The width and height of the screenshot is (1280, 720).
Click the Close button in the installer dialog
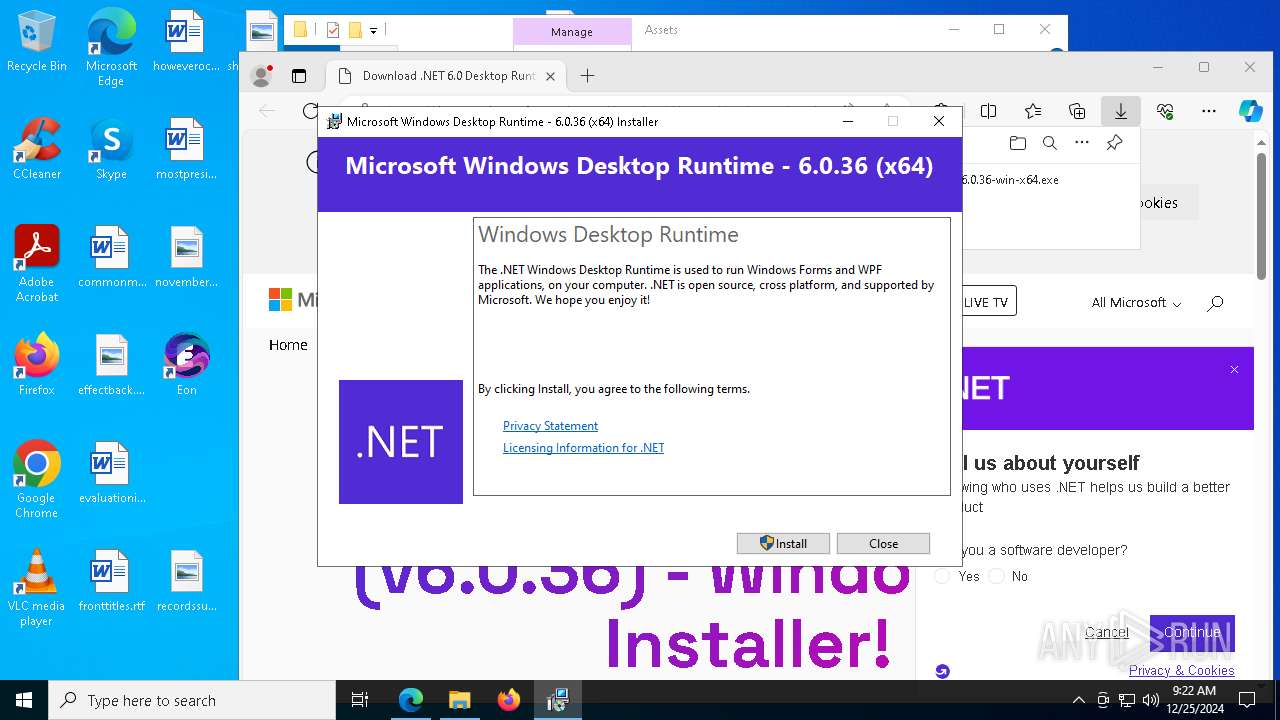tap(883, 543)
